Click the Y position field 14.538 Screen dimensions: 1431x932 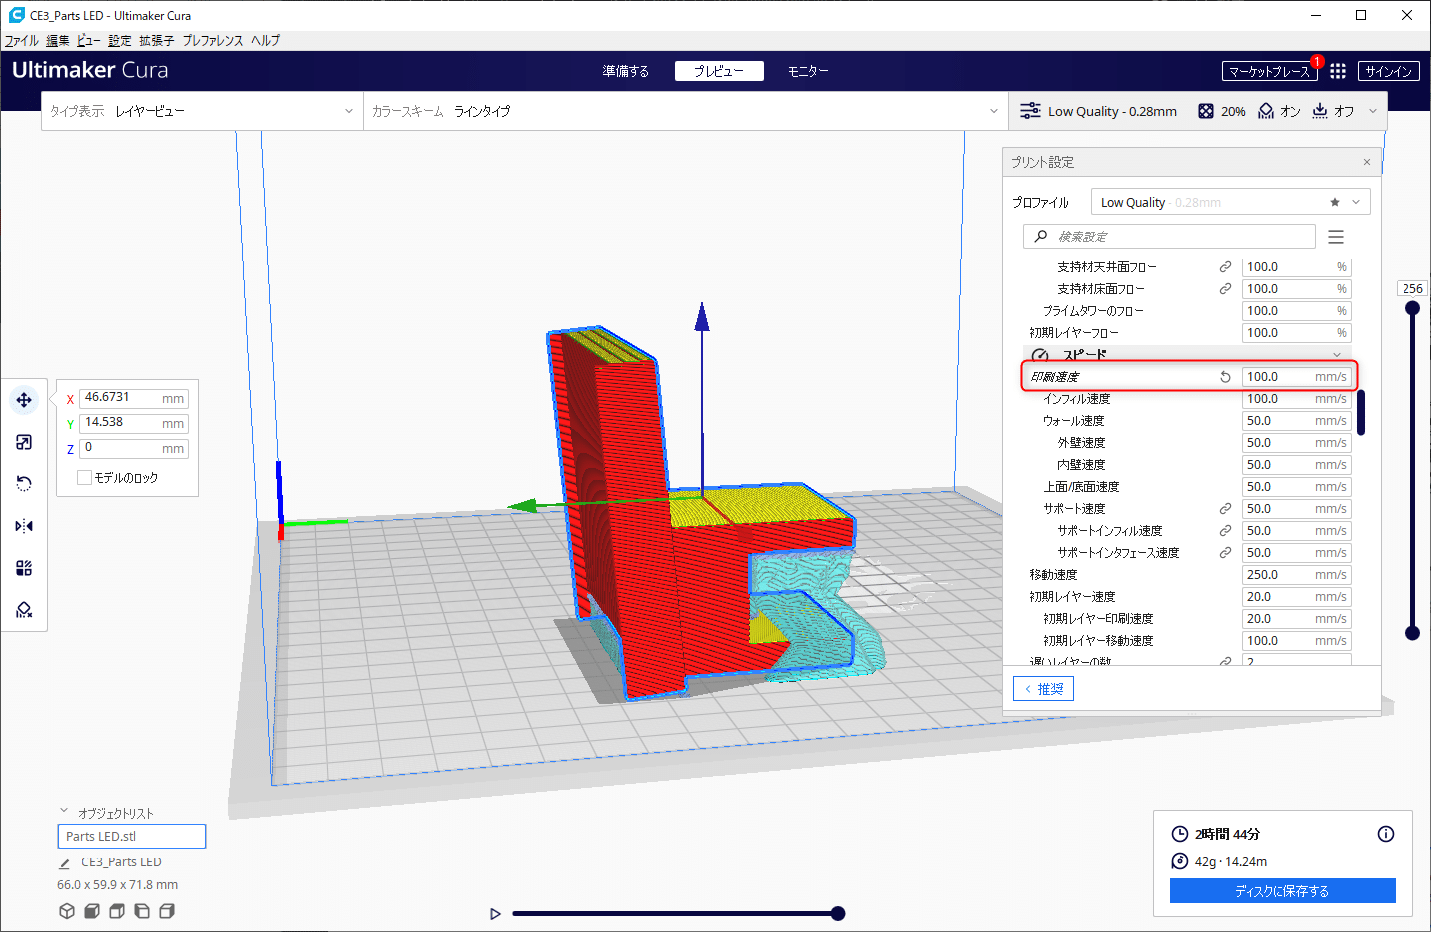point(134,423)
